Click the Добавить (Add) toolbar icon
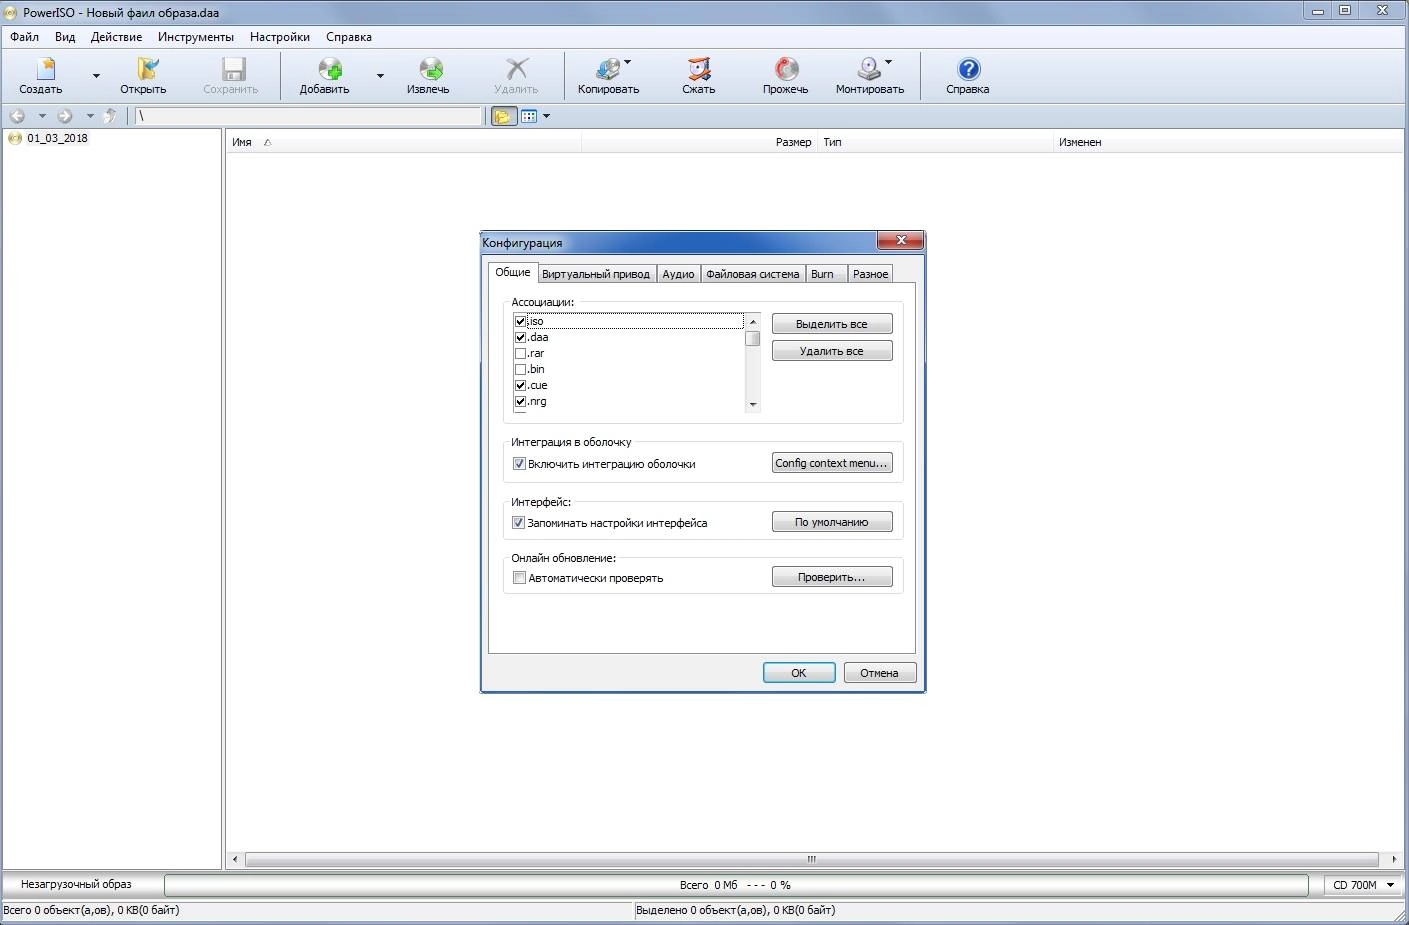The image size is (1409, 925). coord(325,76)
